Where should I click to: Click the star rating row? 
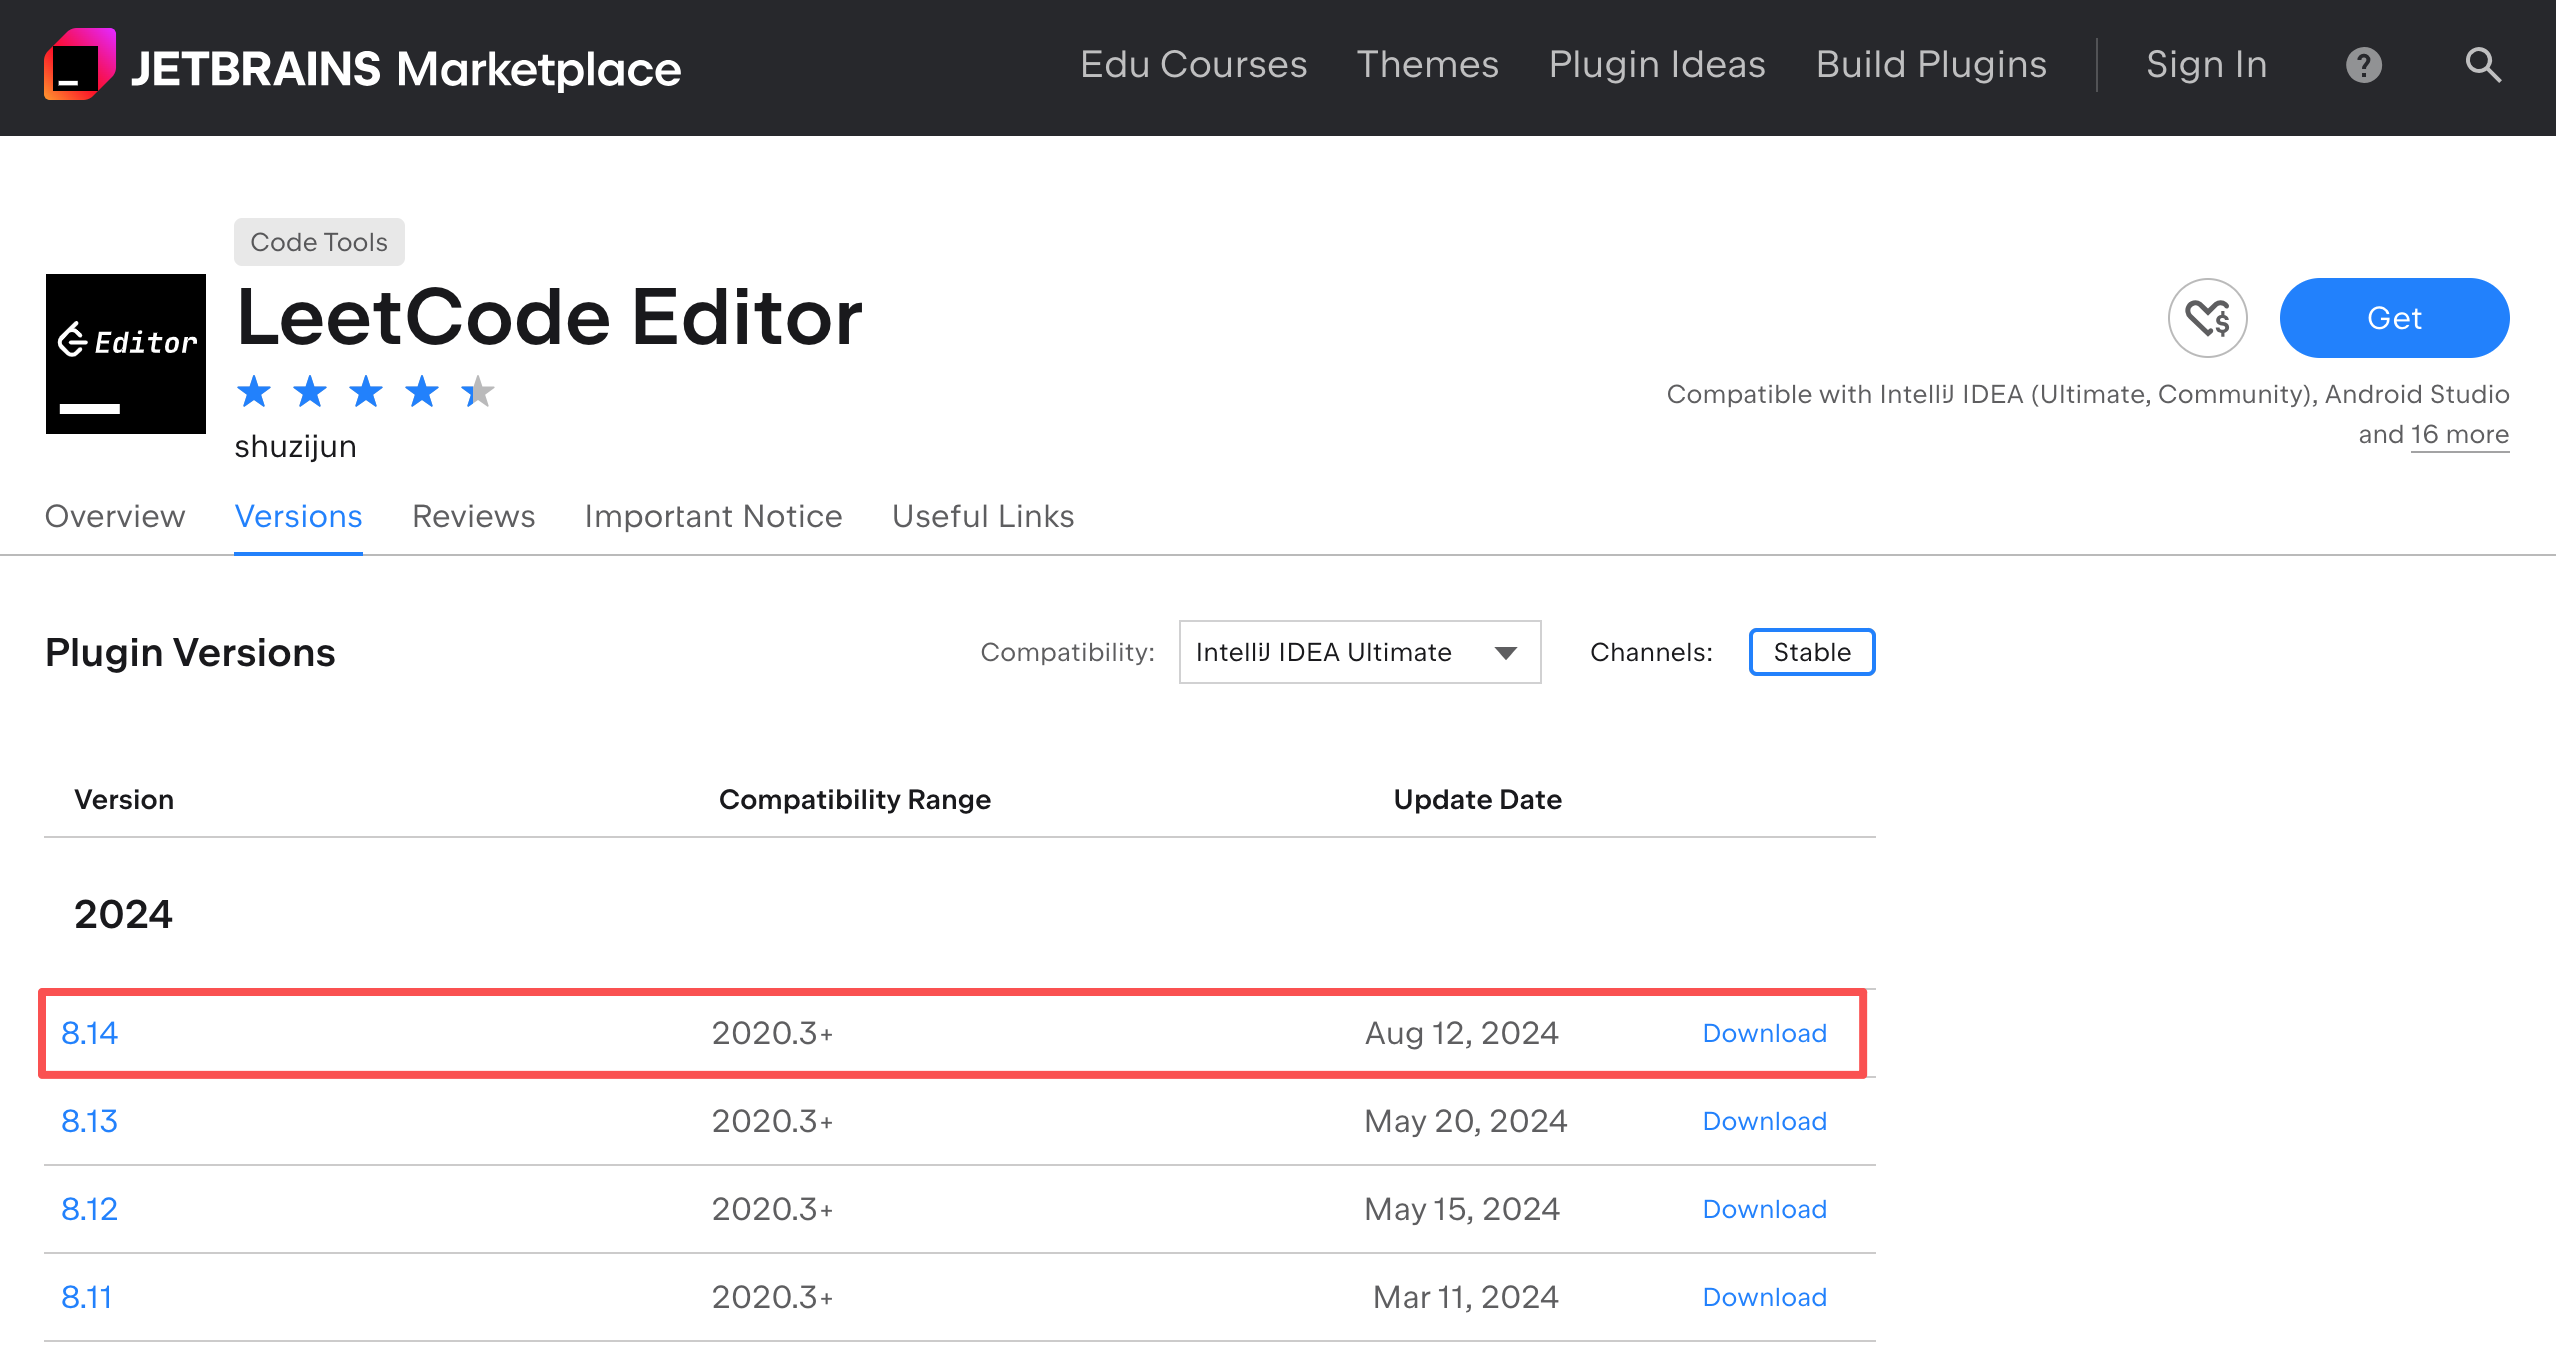tap(366, 391)
